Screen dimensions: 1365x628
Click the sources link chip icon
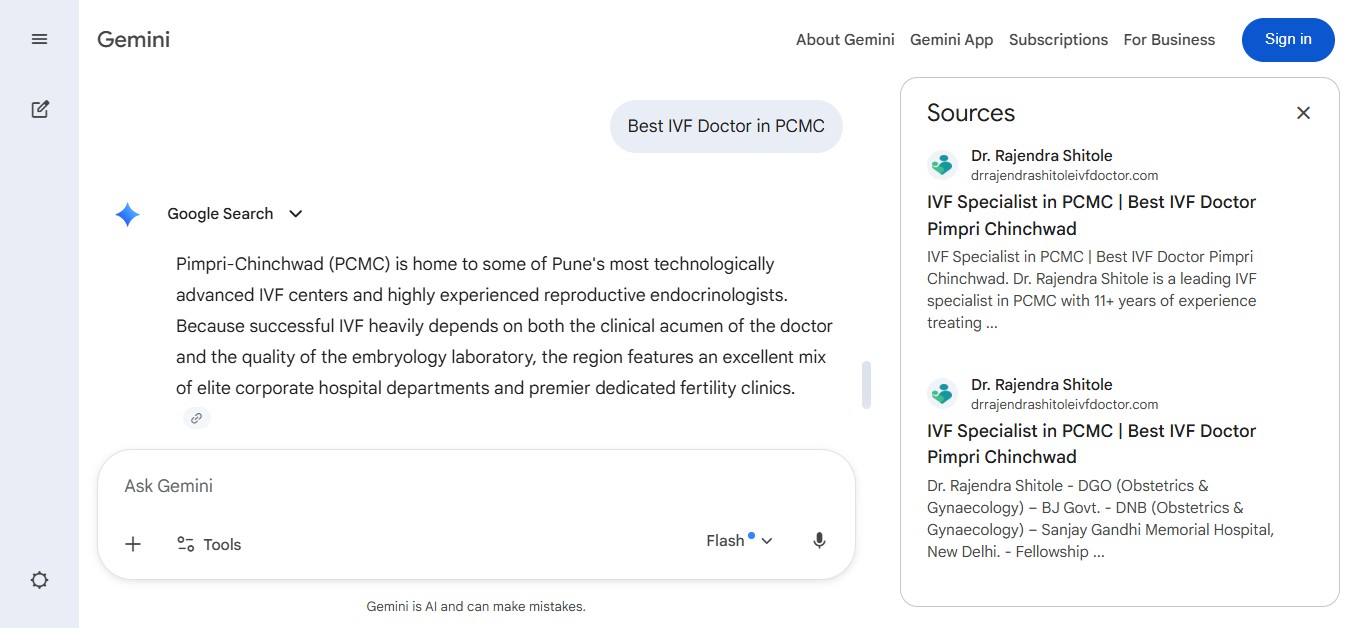(197, 418)
